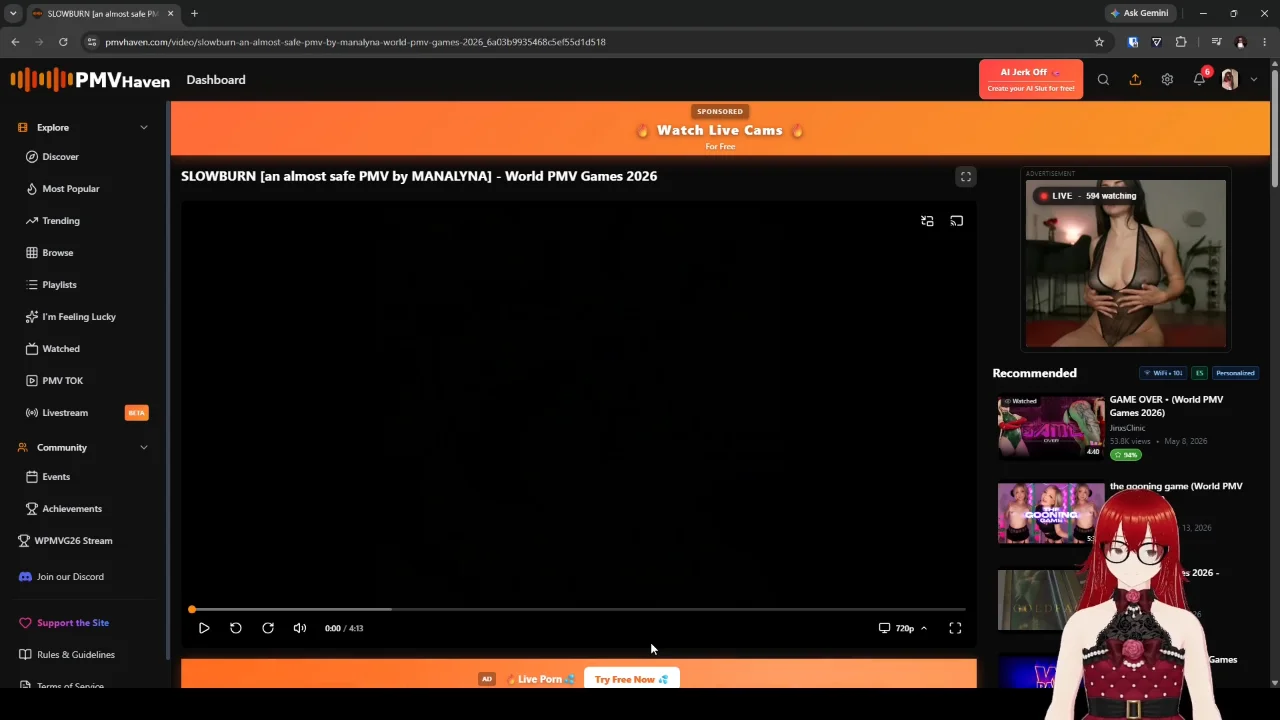Image resolution: width=1280 pixels, height=720 pixels.
Task: Click the picture-in-picture icon on the player
Action: point(927,221)
